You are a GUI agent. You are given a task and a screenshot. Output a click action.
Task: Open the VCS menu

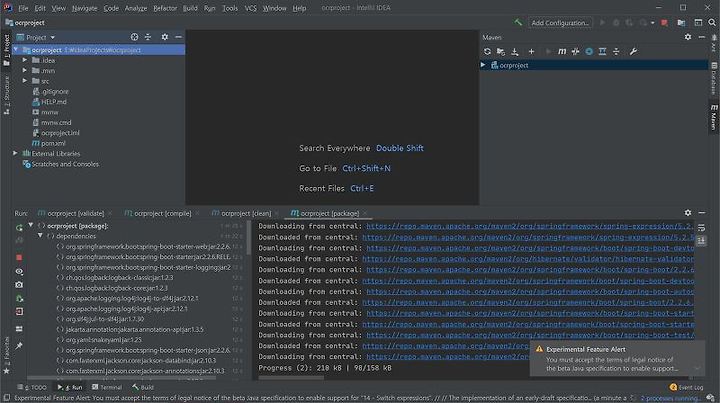(250, 8)
